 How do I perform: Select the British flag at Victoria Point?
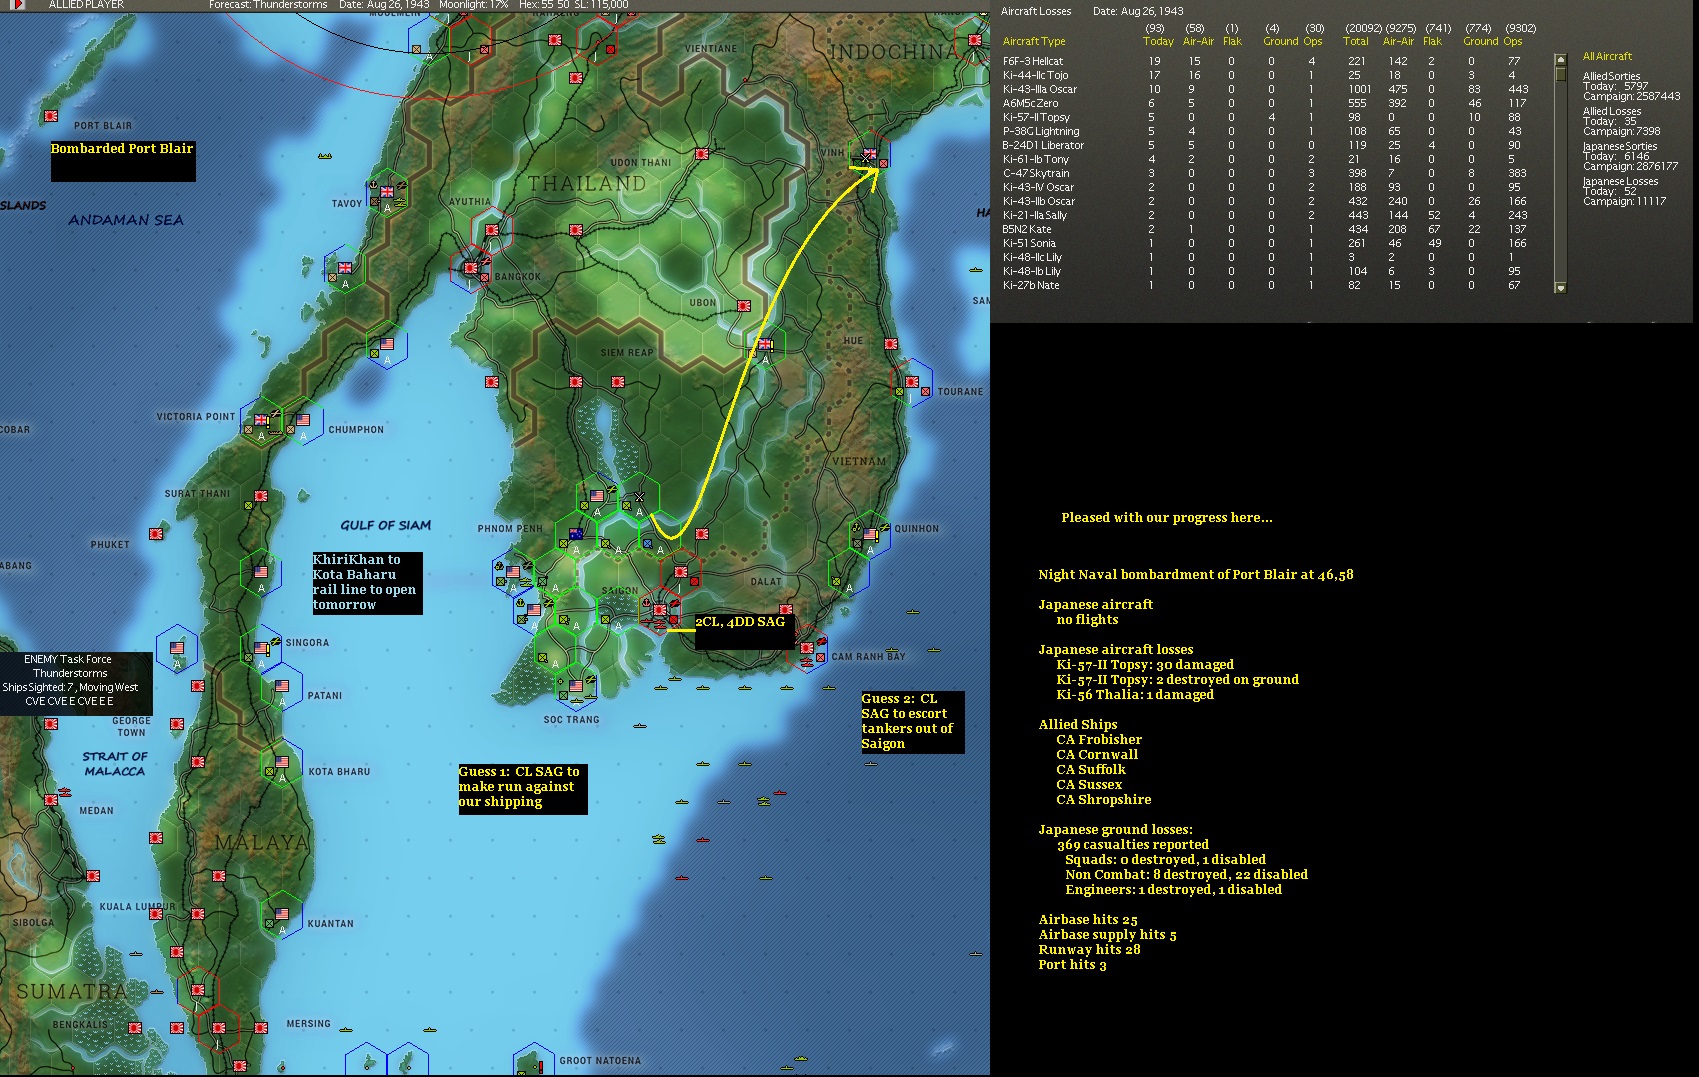click(x=261, y=420)
